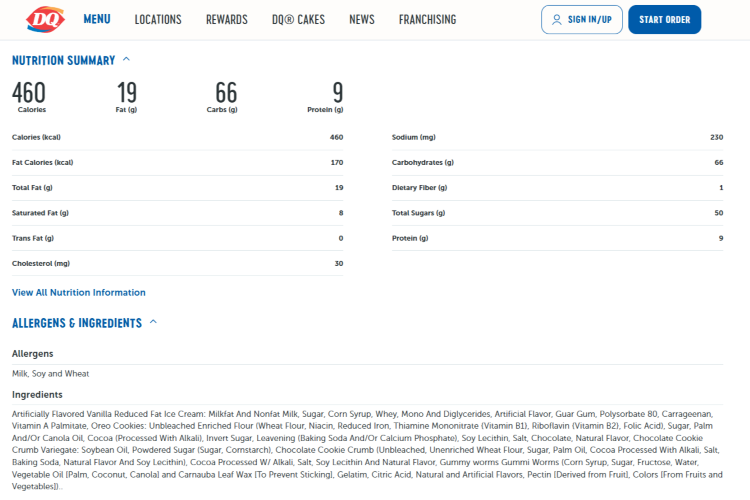Click the Dietary Fiber (g) row label
Image resolution: width=750 pixels, height=500 pixels.
tap(419, 188)
